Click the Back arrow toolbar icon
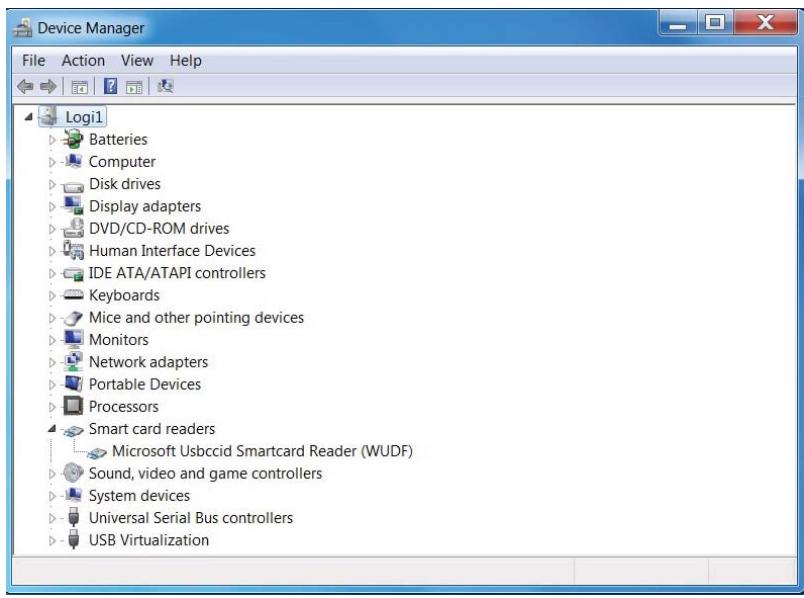Screen dimensions: 804x598 tap(25, 86)
